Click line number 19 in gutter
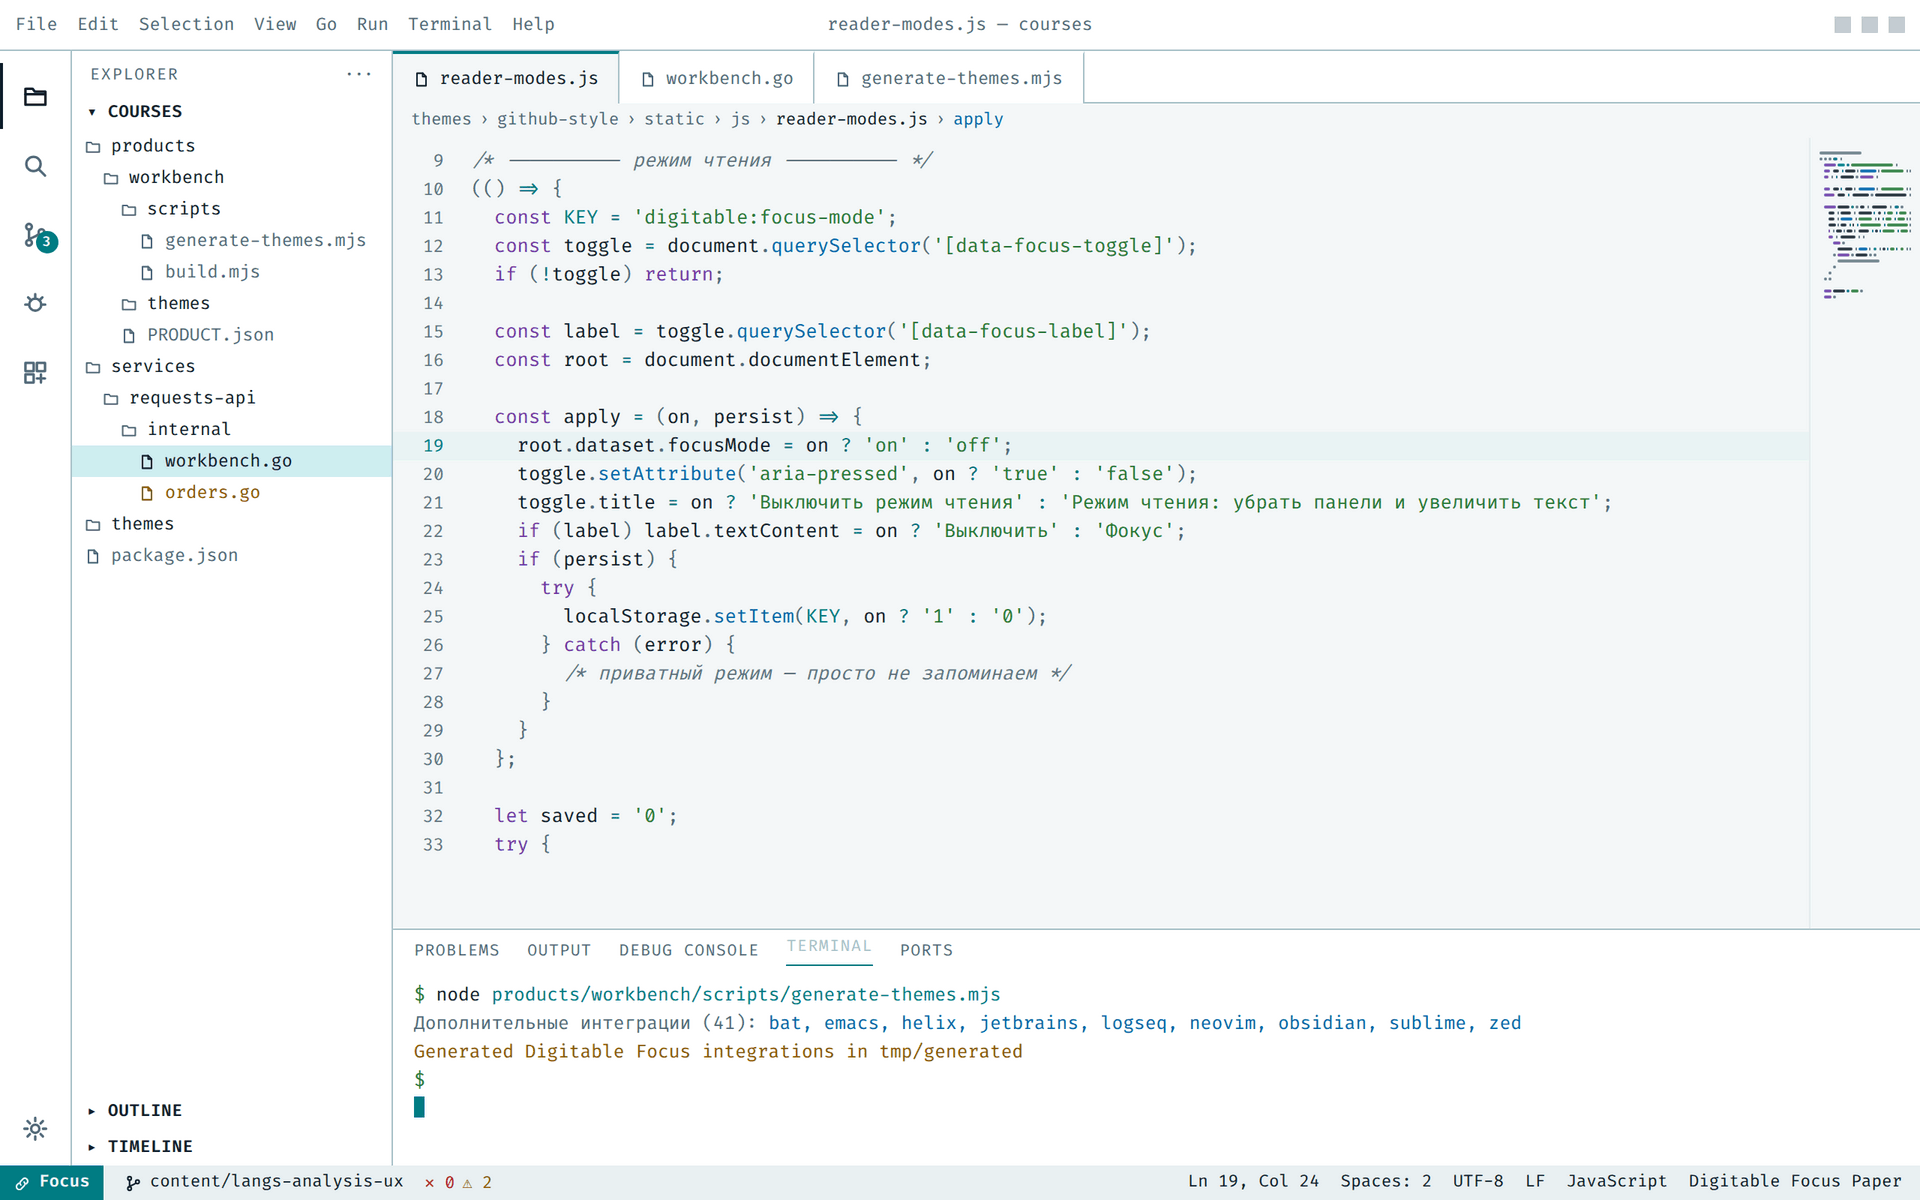Image resolution: width=1920 pixels, height=1200 pixels. (433, 446)
